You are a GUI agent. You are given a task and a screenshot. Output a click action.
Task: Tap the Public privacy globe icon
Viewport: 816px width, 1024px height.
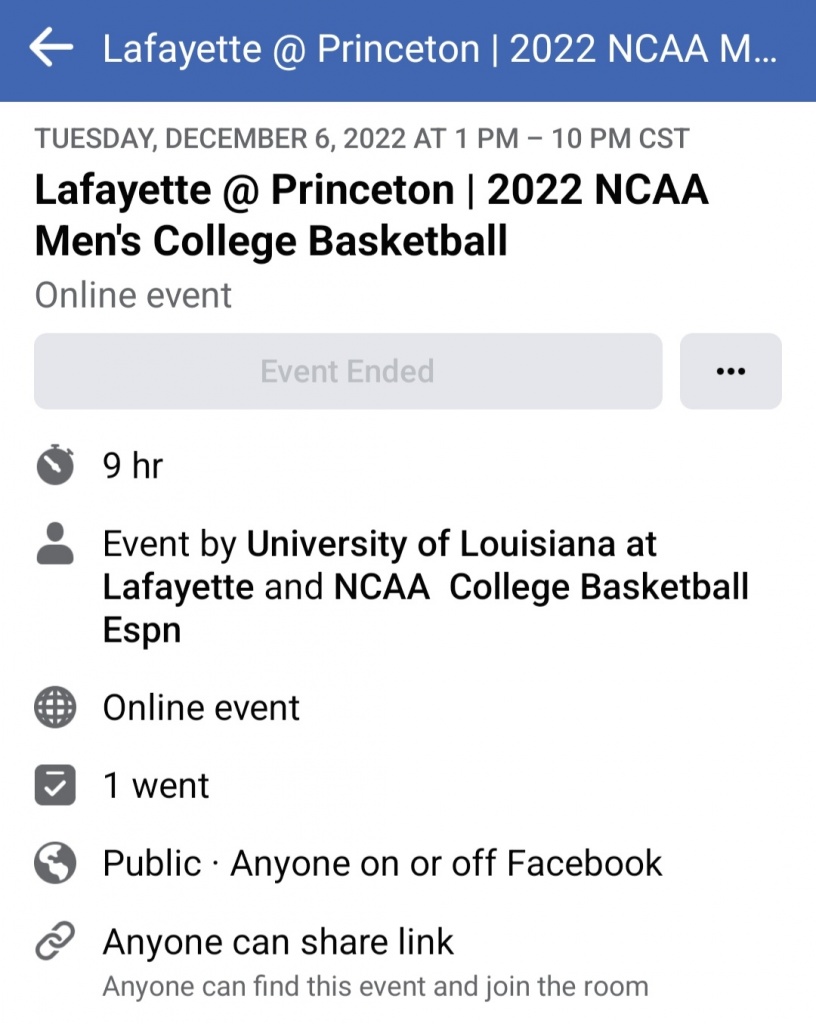[x=55, y=863]
